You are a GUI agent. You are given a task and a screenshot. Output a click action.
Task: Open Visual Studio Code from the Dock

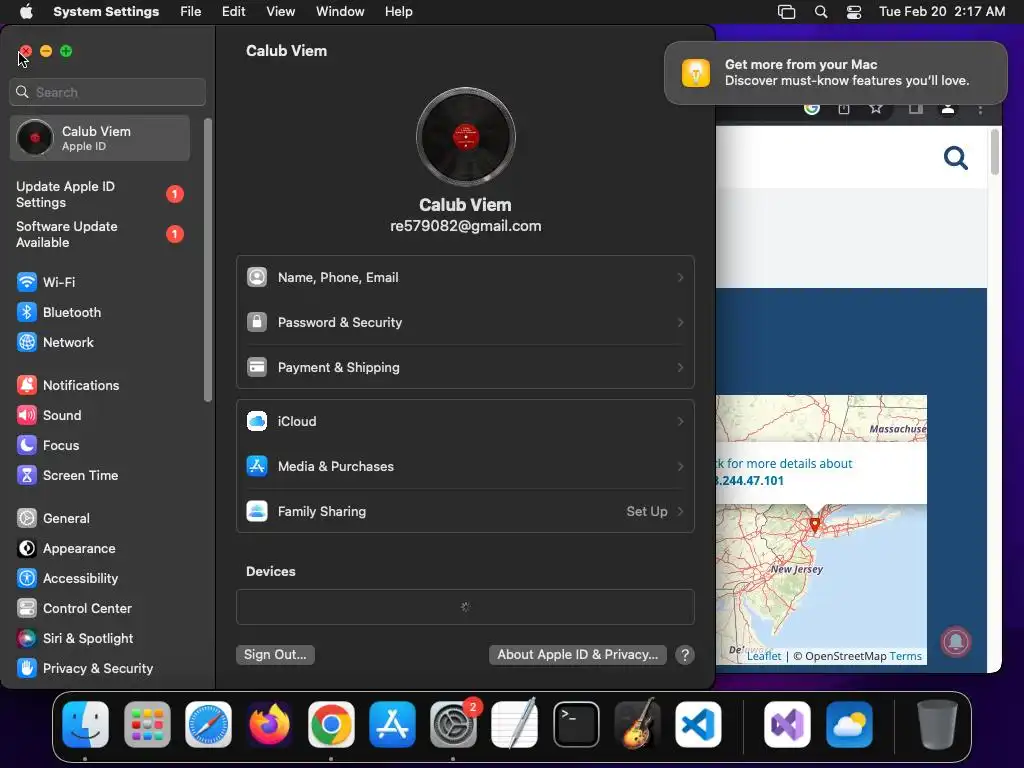[x=698, y=724]
